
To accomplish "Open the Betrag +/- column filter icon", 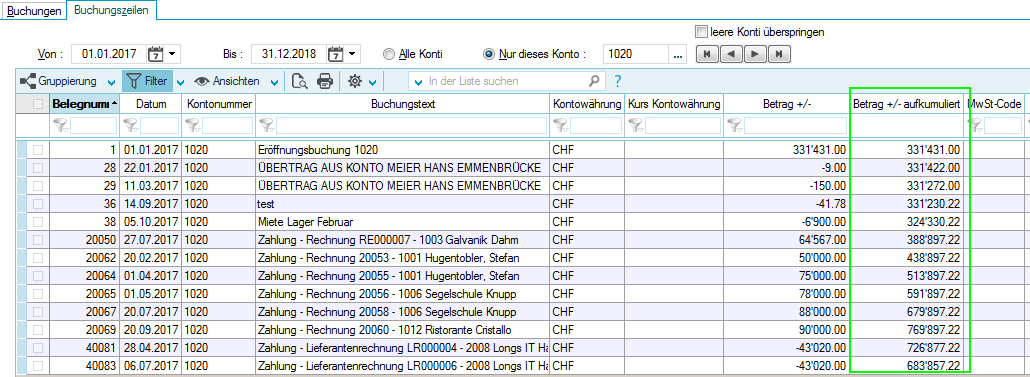I will pyautogui.click(x=735, y=124).
